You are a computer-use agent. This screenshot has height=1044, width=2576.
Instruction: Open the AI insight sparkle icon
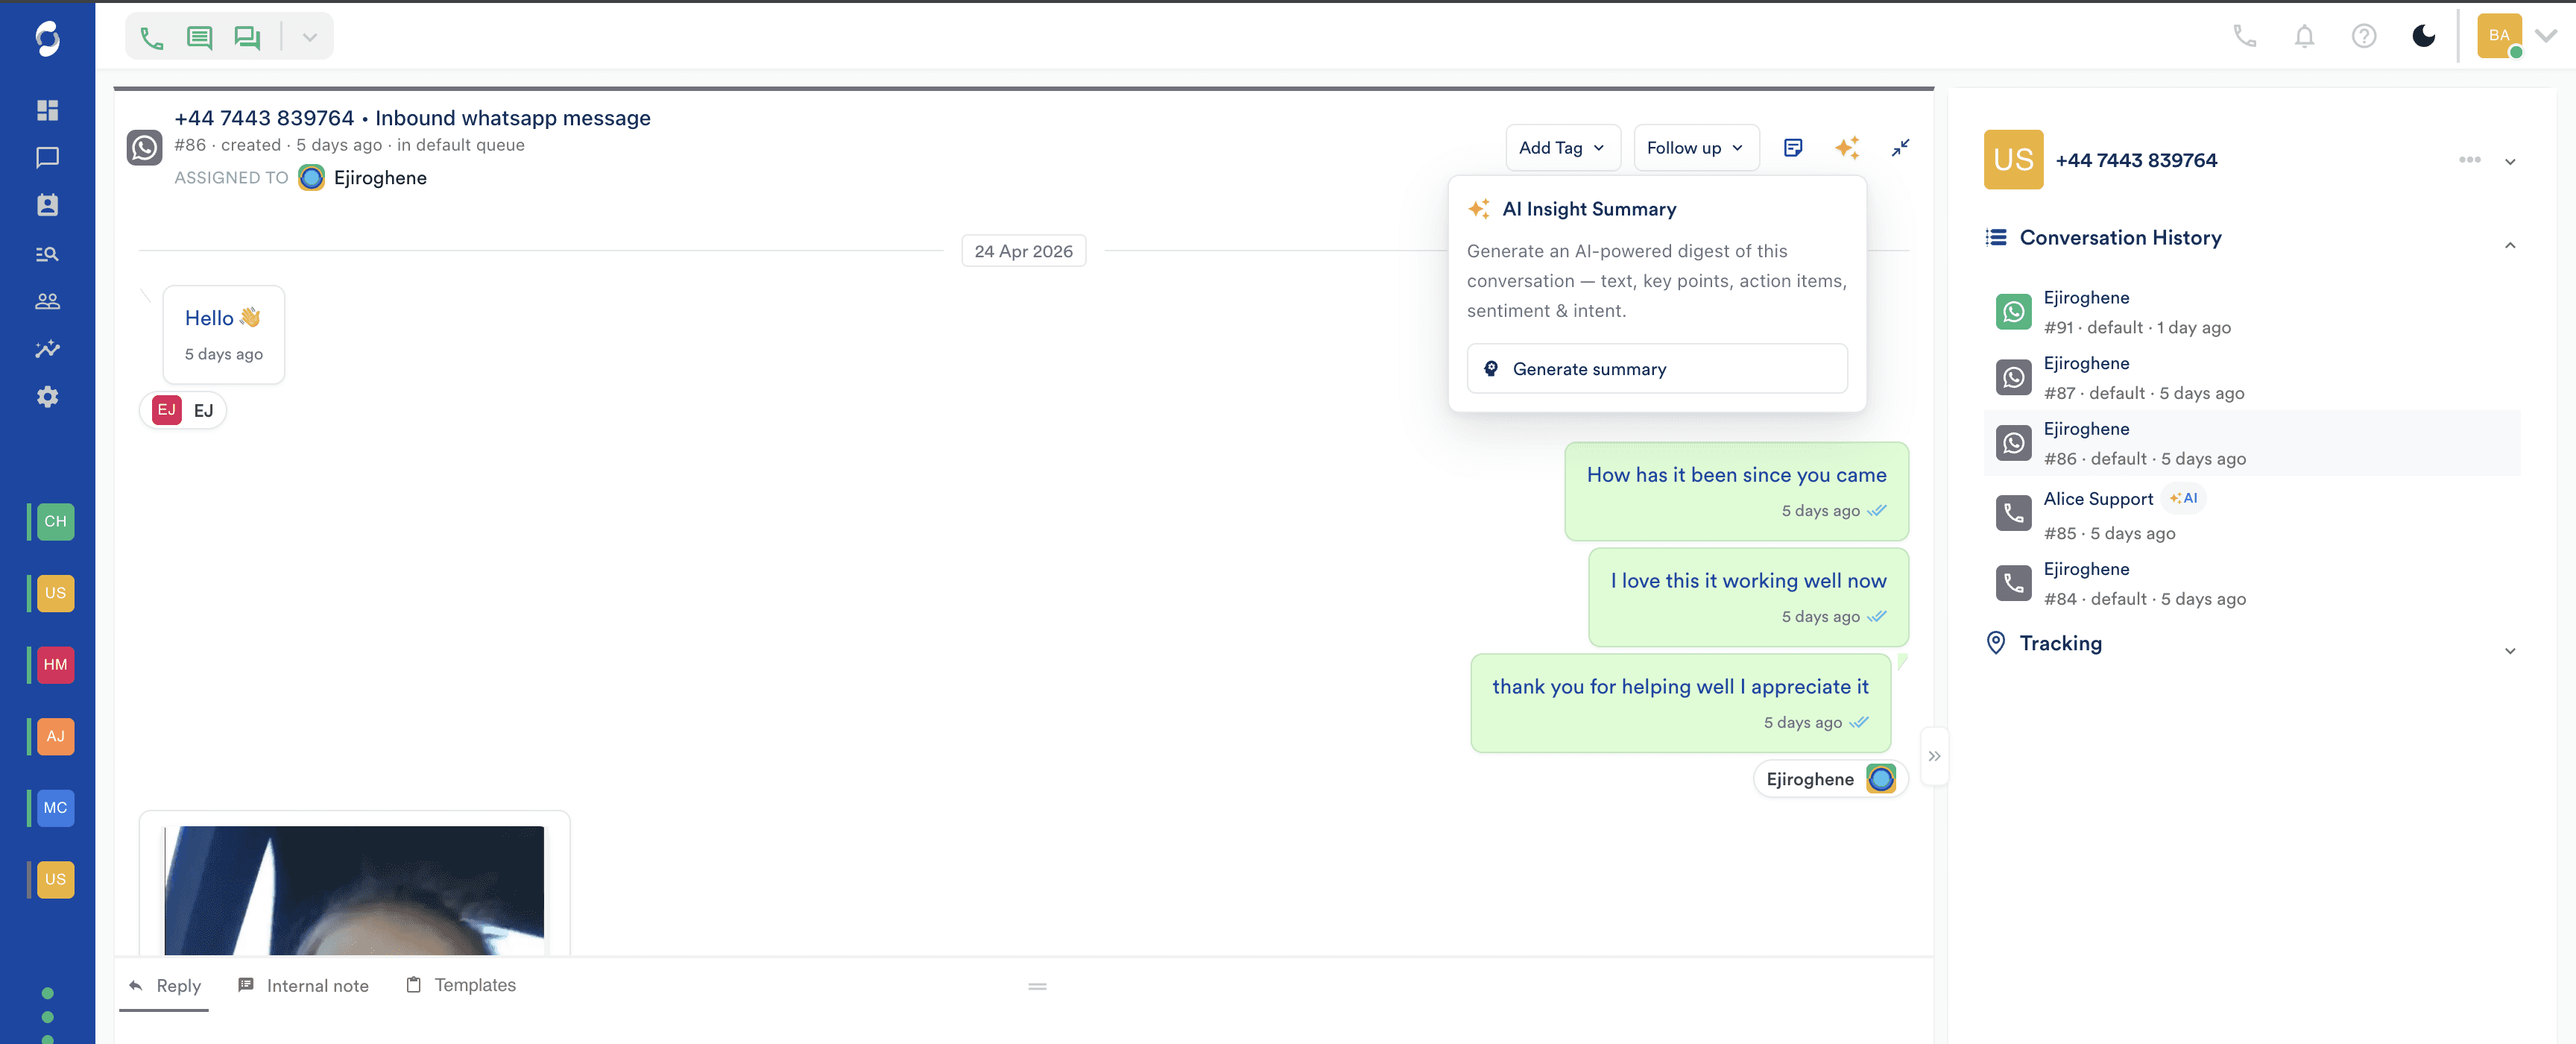(1846, 148)
